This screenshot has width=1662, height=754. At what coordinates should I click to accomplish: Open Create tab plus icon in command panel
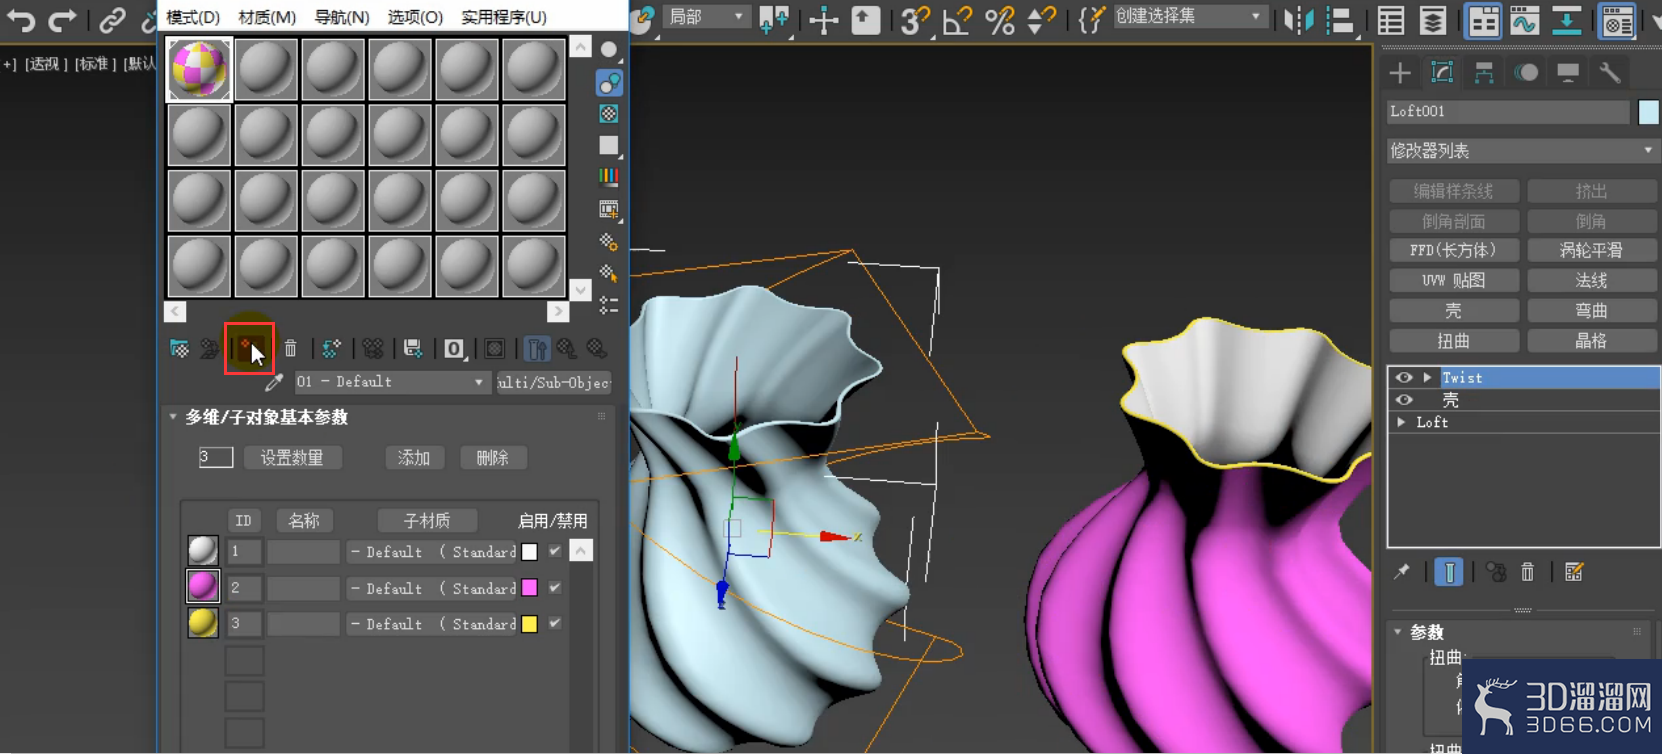pyautogui.click(x=1400, y=72)
